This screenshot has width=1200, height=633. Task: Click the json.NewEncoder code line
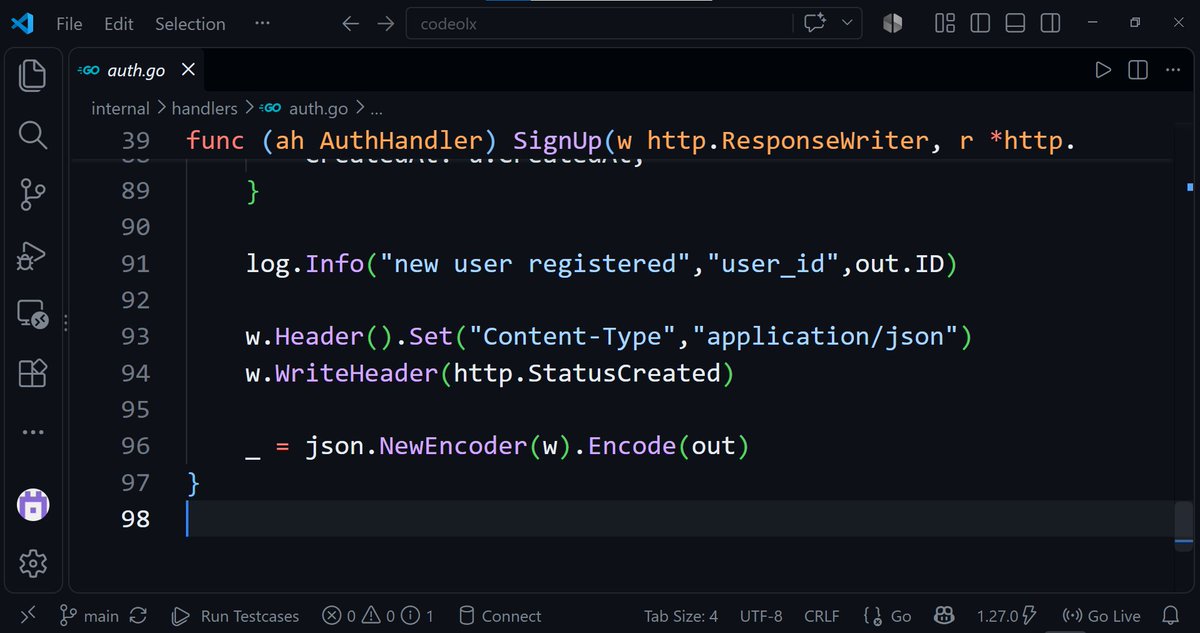tap(497, 446)
